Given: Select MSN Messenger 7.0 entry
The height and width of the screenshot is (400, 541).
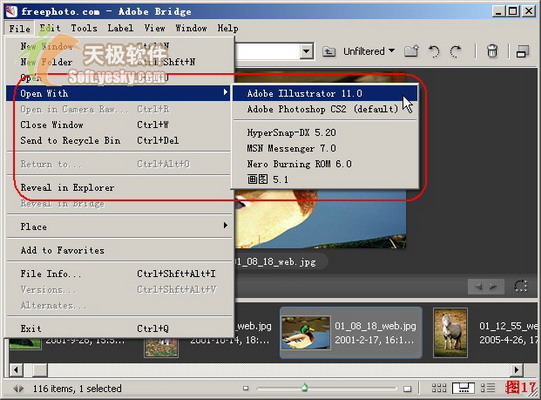Looking at the screenshot, I should (x=325, y=148).
